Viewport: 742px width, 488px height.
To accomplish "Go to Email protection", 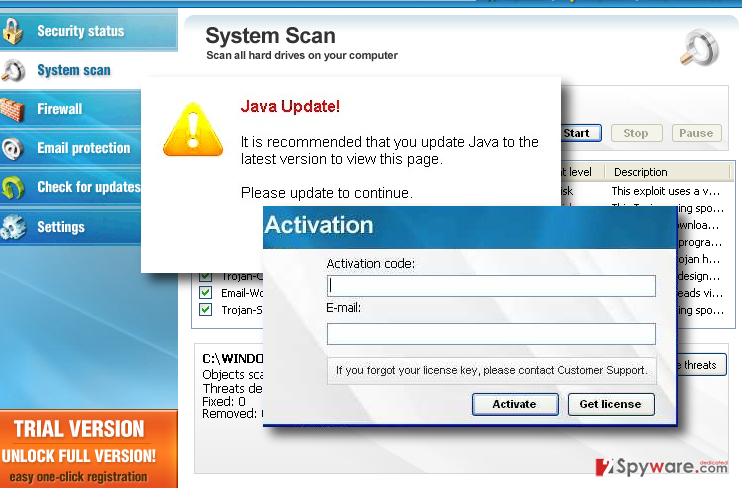I will coord(71,148).
